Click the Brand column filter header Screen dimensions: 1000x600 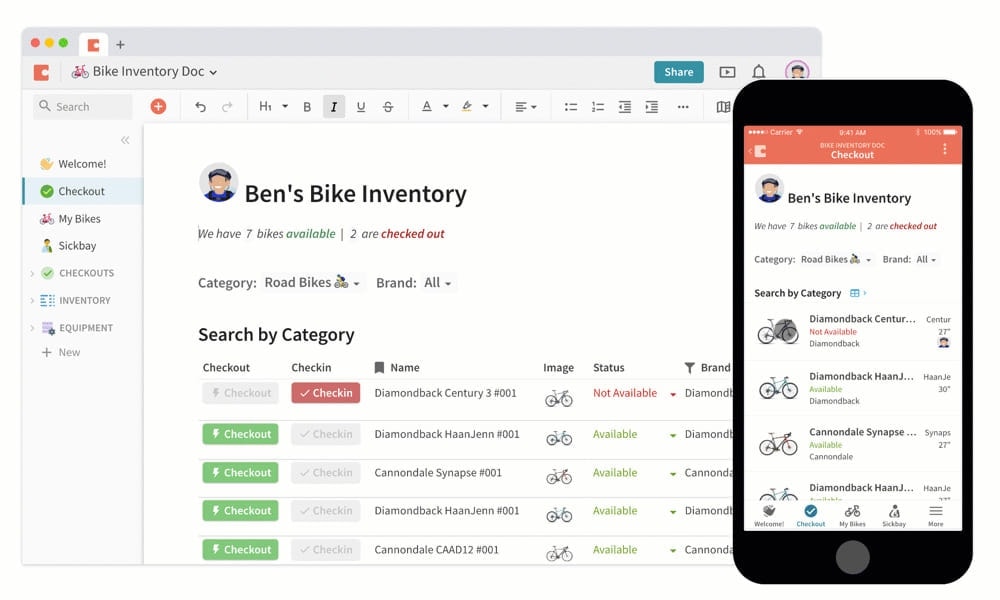pos(707,368)
